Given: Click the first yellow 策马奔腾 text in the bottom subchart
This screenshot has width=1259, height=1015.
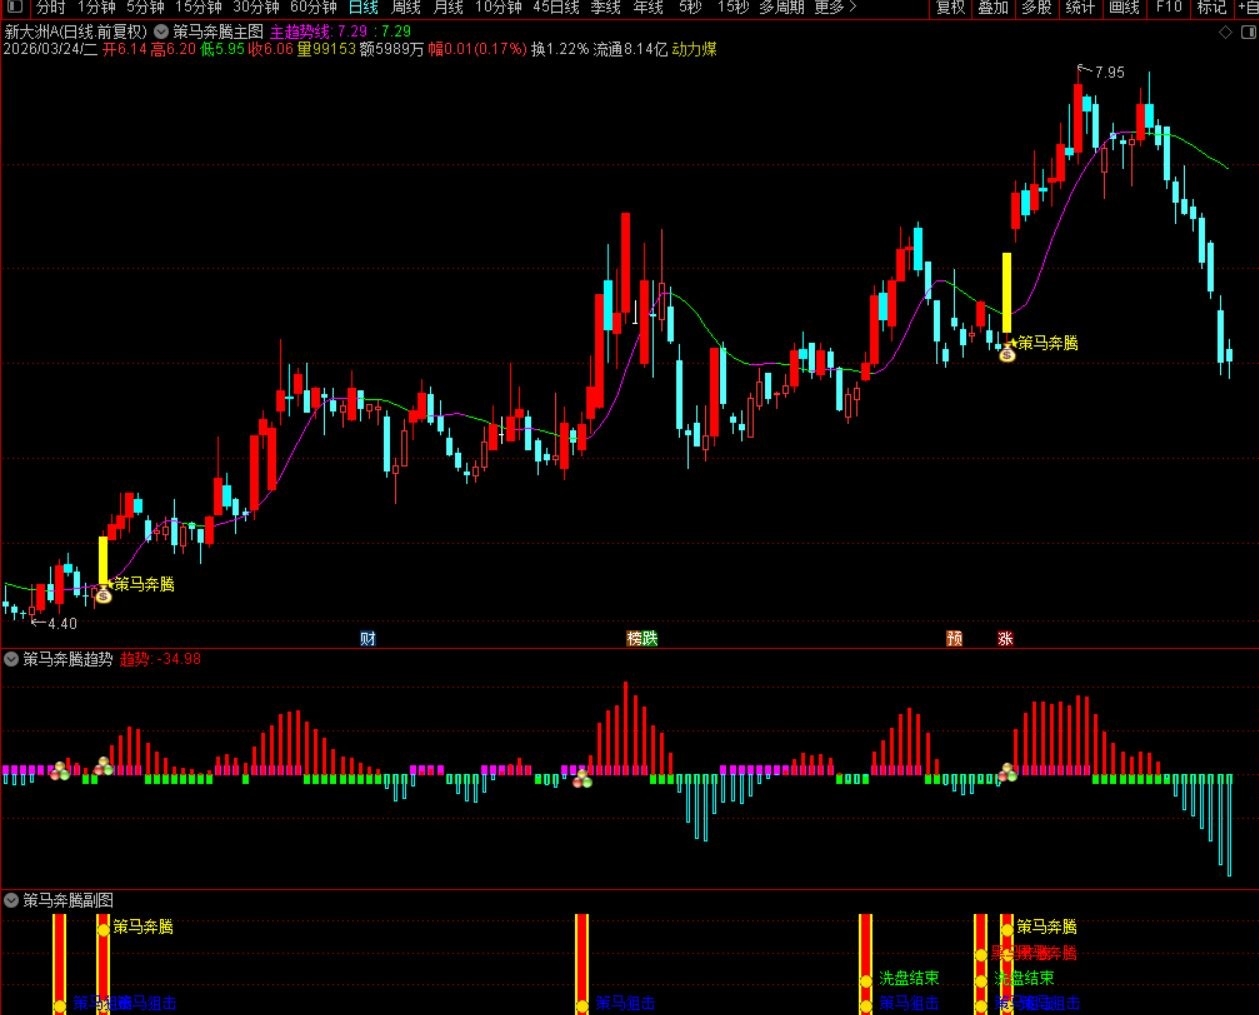Looking at the screenshot, I should tap(143, 927).
